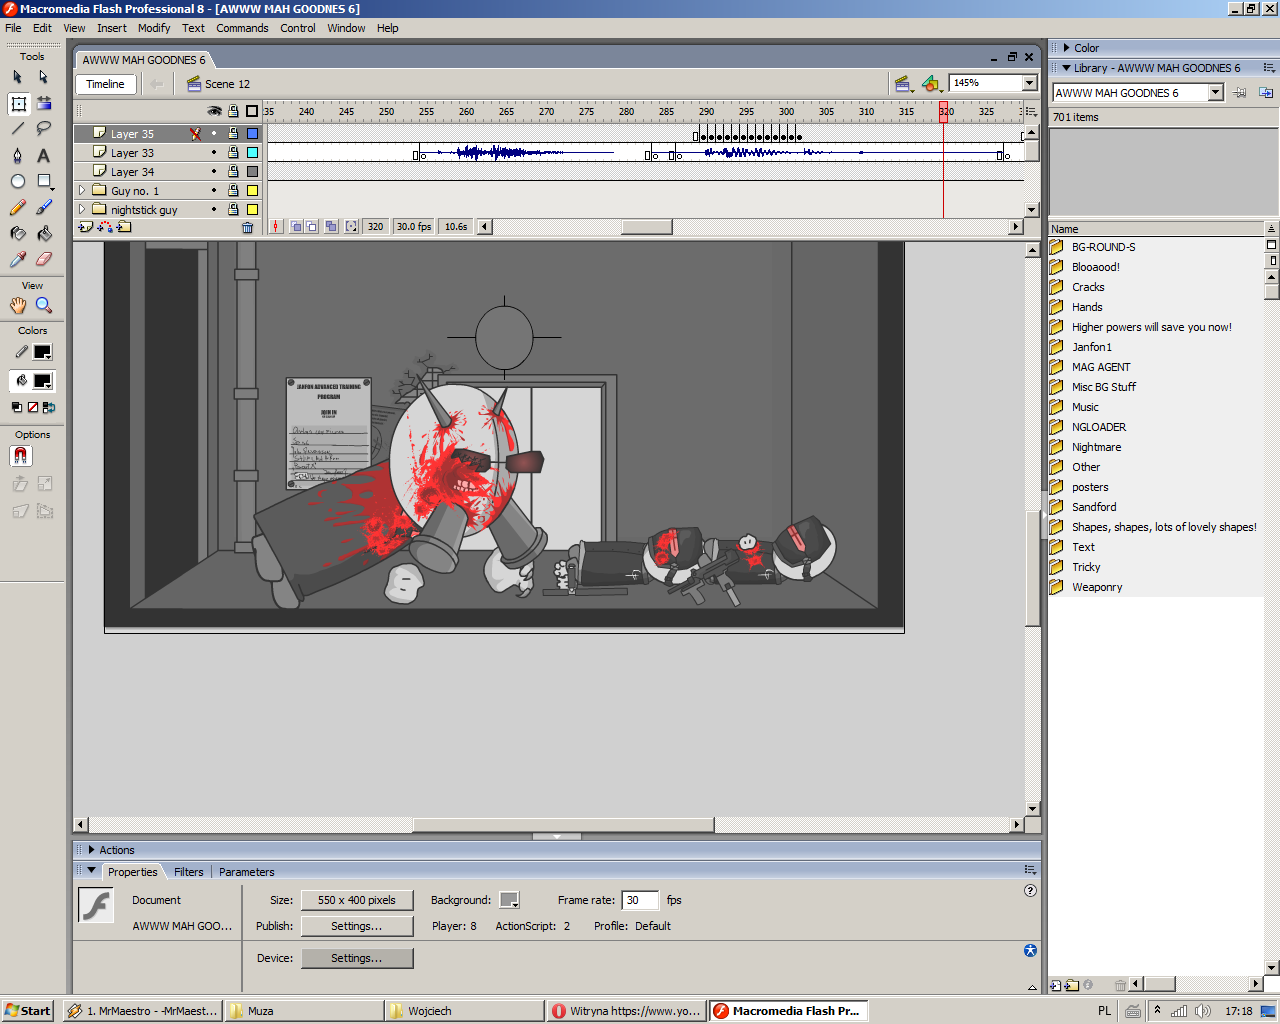Click the fill color swatch
The image size is (1280, 1024).
click(42, 381)
